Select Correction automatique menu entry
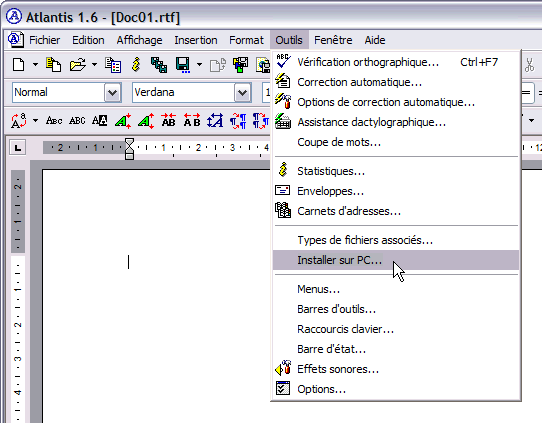The image size is (542, 423). [396, 82]
